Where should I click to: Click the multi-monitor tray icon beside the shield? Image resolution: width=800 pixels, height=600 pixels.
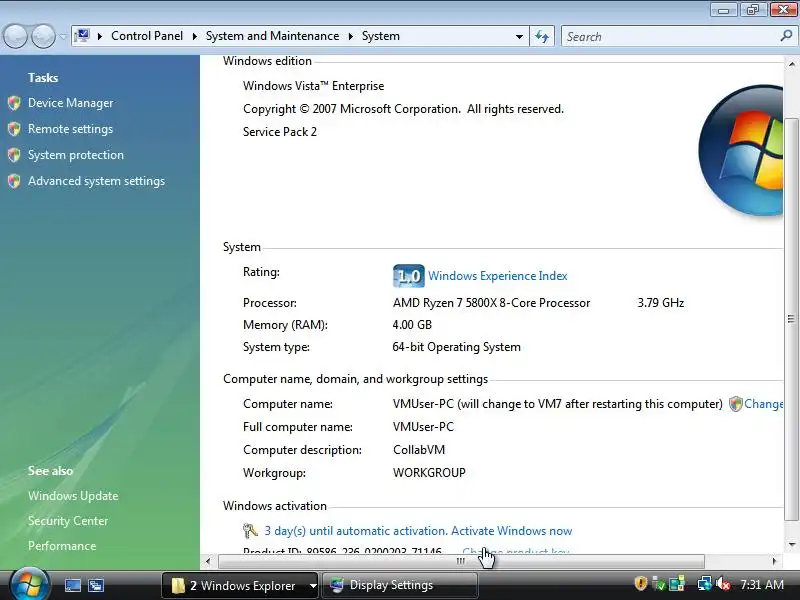[677, 583]
